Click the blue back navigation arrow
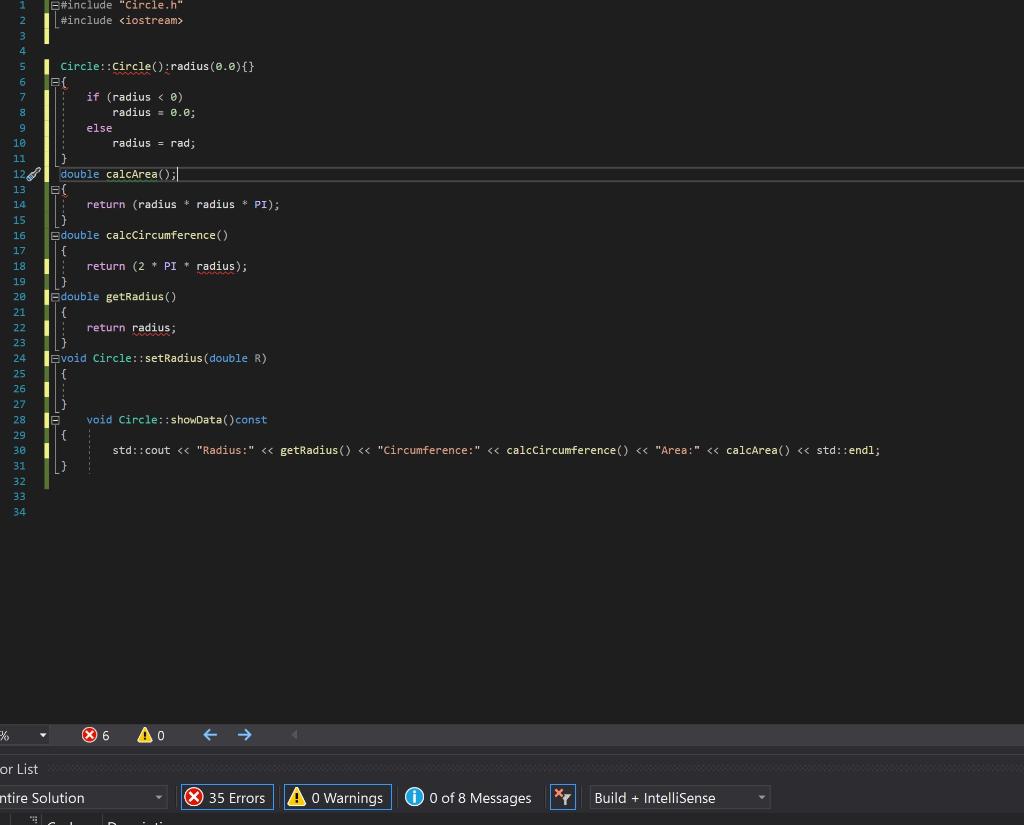Screen dimensions: 1024x825 click(209, 735)
